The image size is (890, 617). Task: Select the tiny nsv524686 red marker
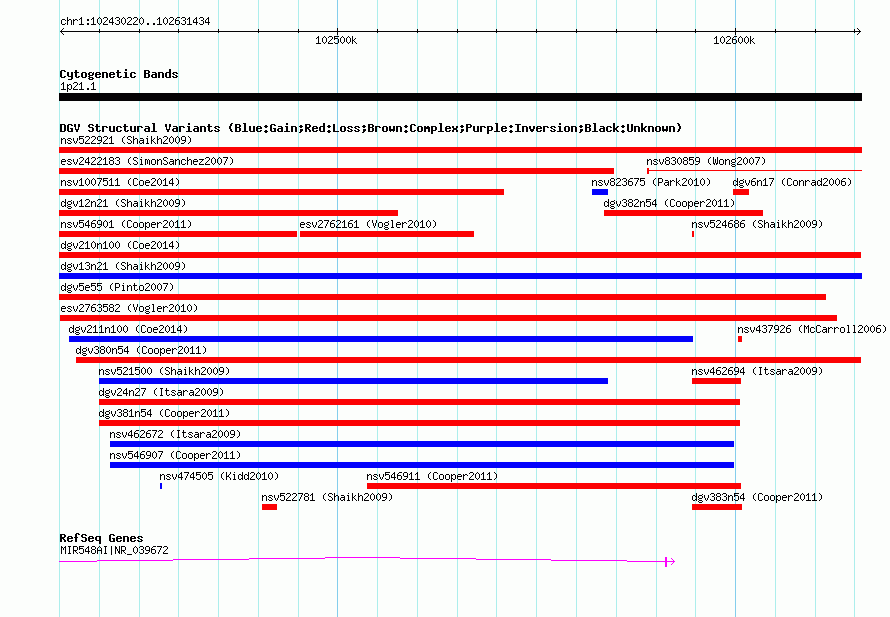click(692, 234)
